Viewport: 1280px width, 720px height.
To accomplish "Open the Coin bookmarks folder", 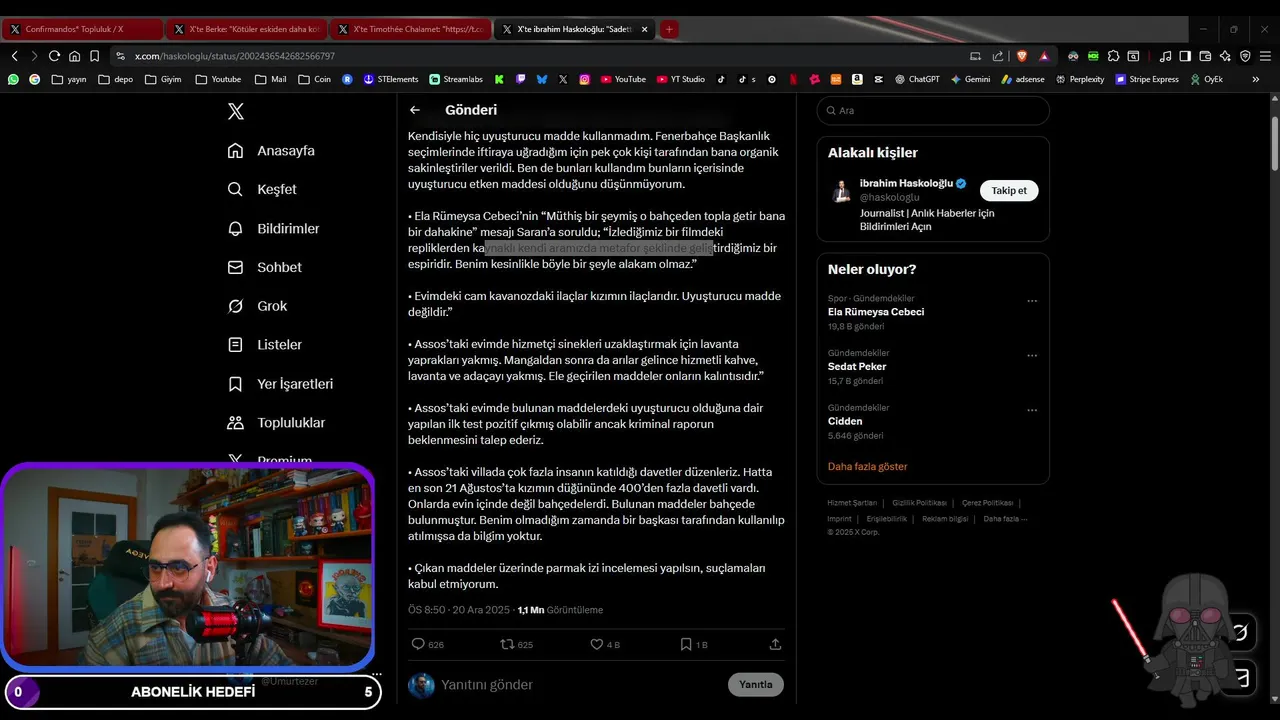I will 314,79.
